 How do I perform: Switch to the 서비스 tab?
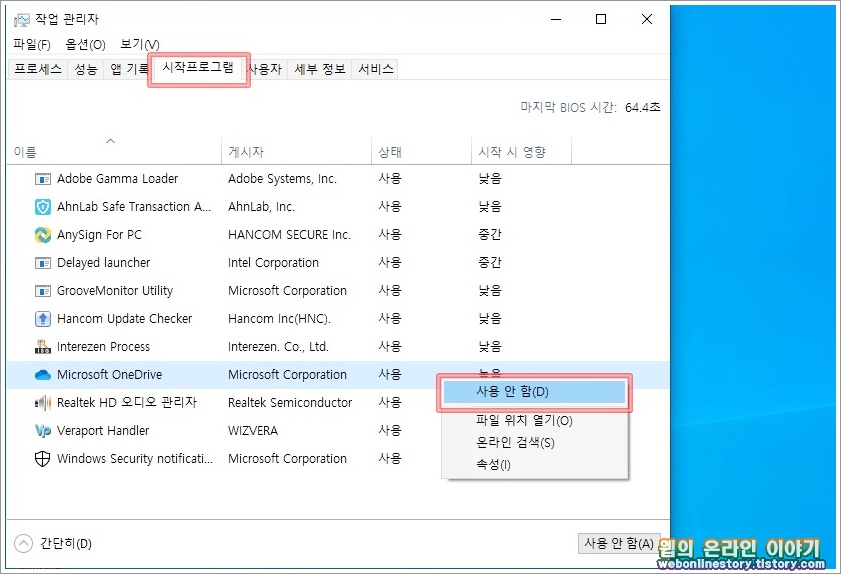376,69
